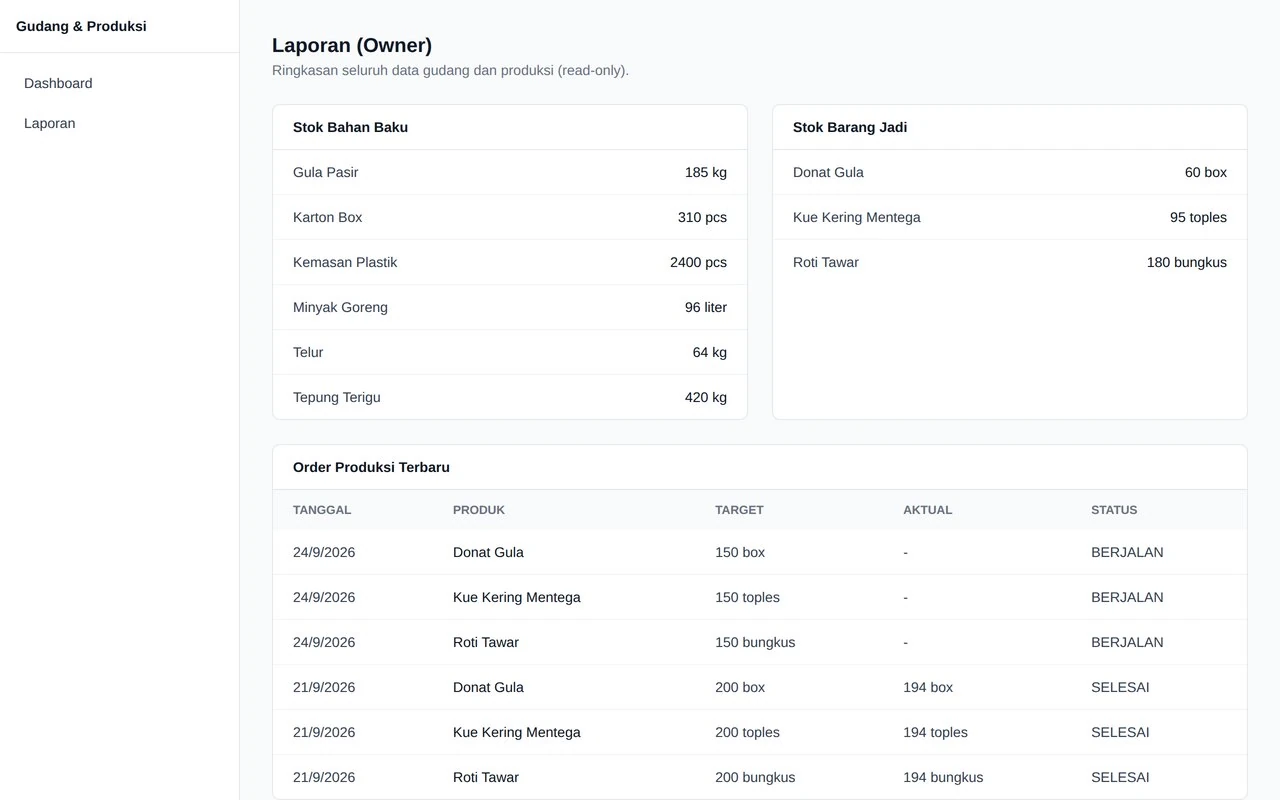Click the 180 bungkus value
The width and height of the screenshot is (1280, 800).
pos(1187,262)
